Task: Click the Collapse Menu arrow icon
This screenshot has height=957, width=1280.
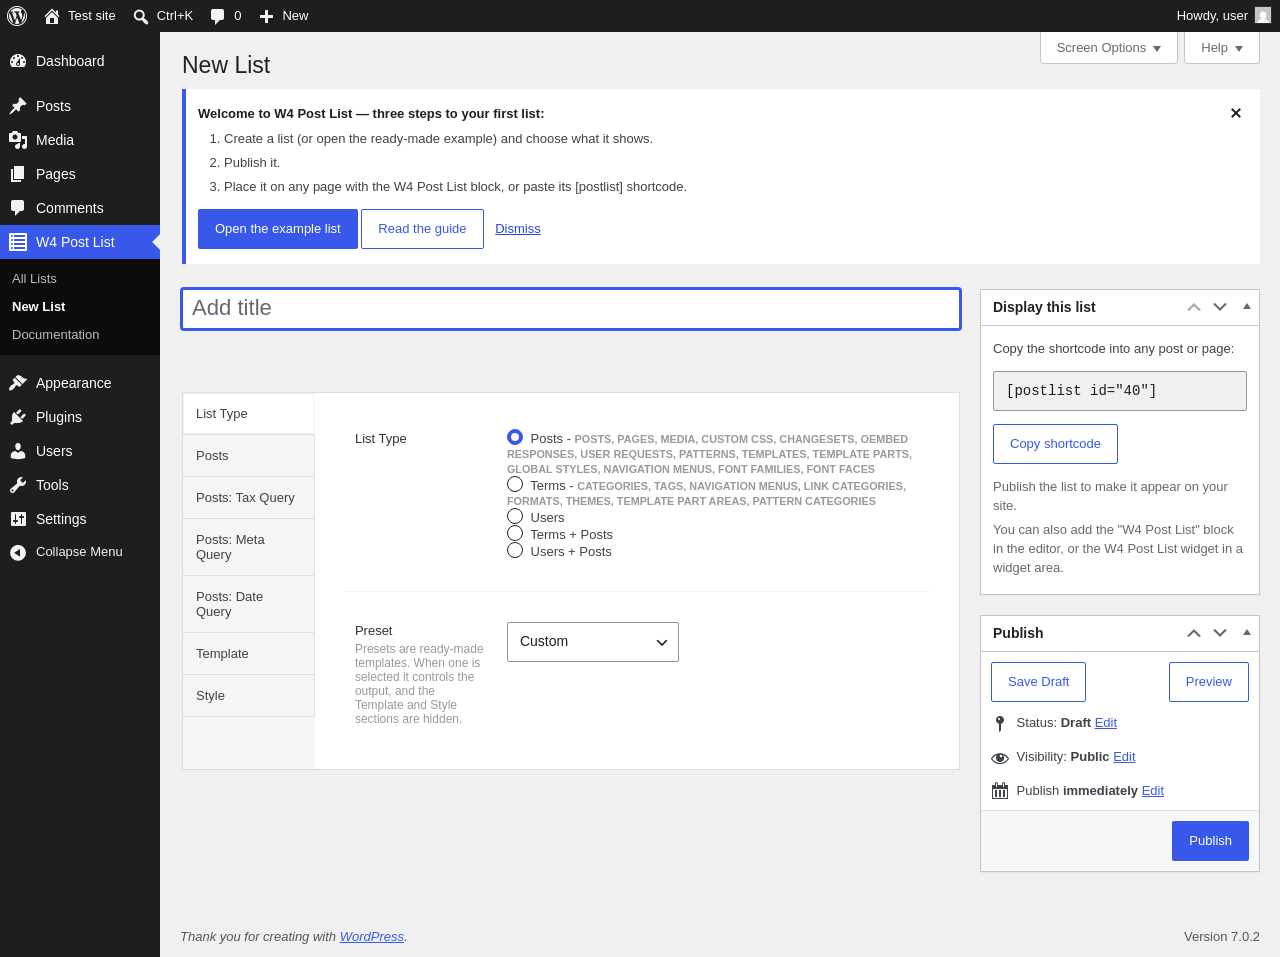Action: coord(18,552)
